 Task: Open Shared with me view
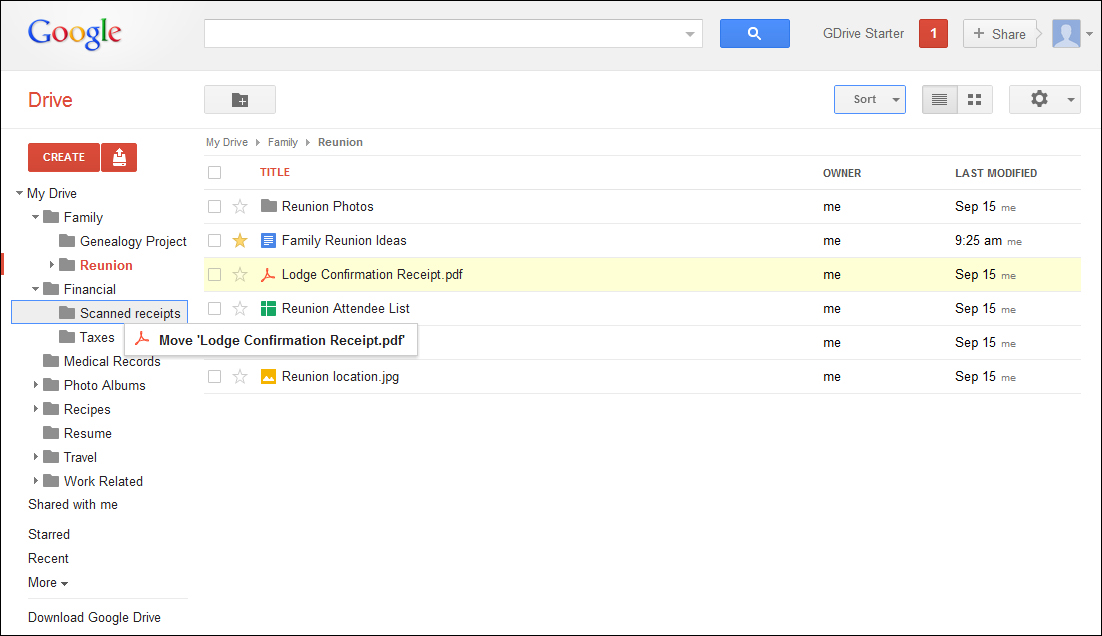coord(73,505)
